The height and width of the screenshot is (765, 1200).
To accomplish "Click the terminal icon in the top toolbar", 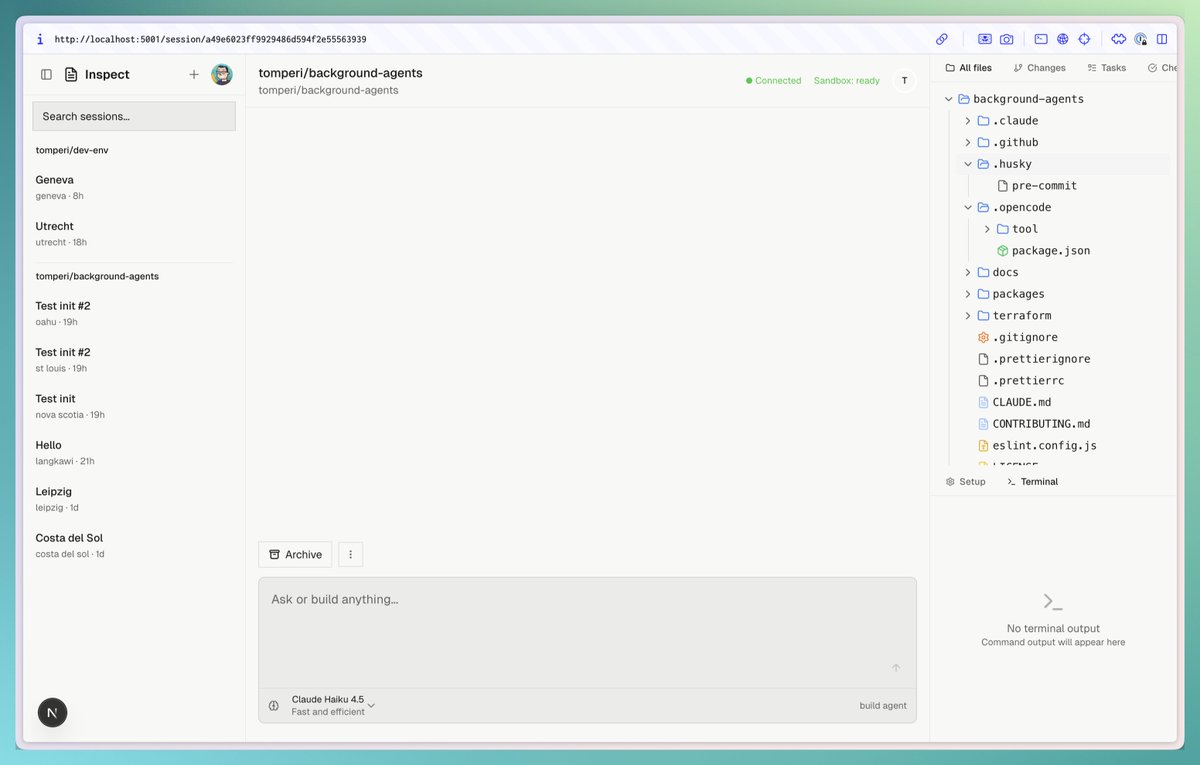I will point(1041,39).
